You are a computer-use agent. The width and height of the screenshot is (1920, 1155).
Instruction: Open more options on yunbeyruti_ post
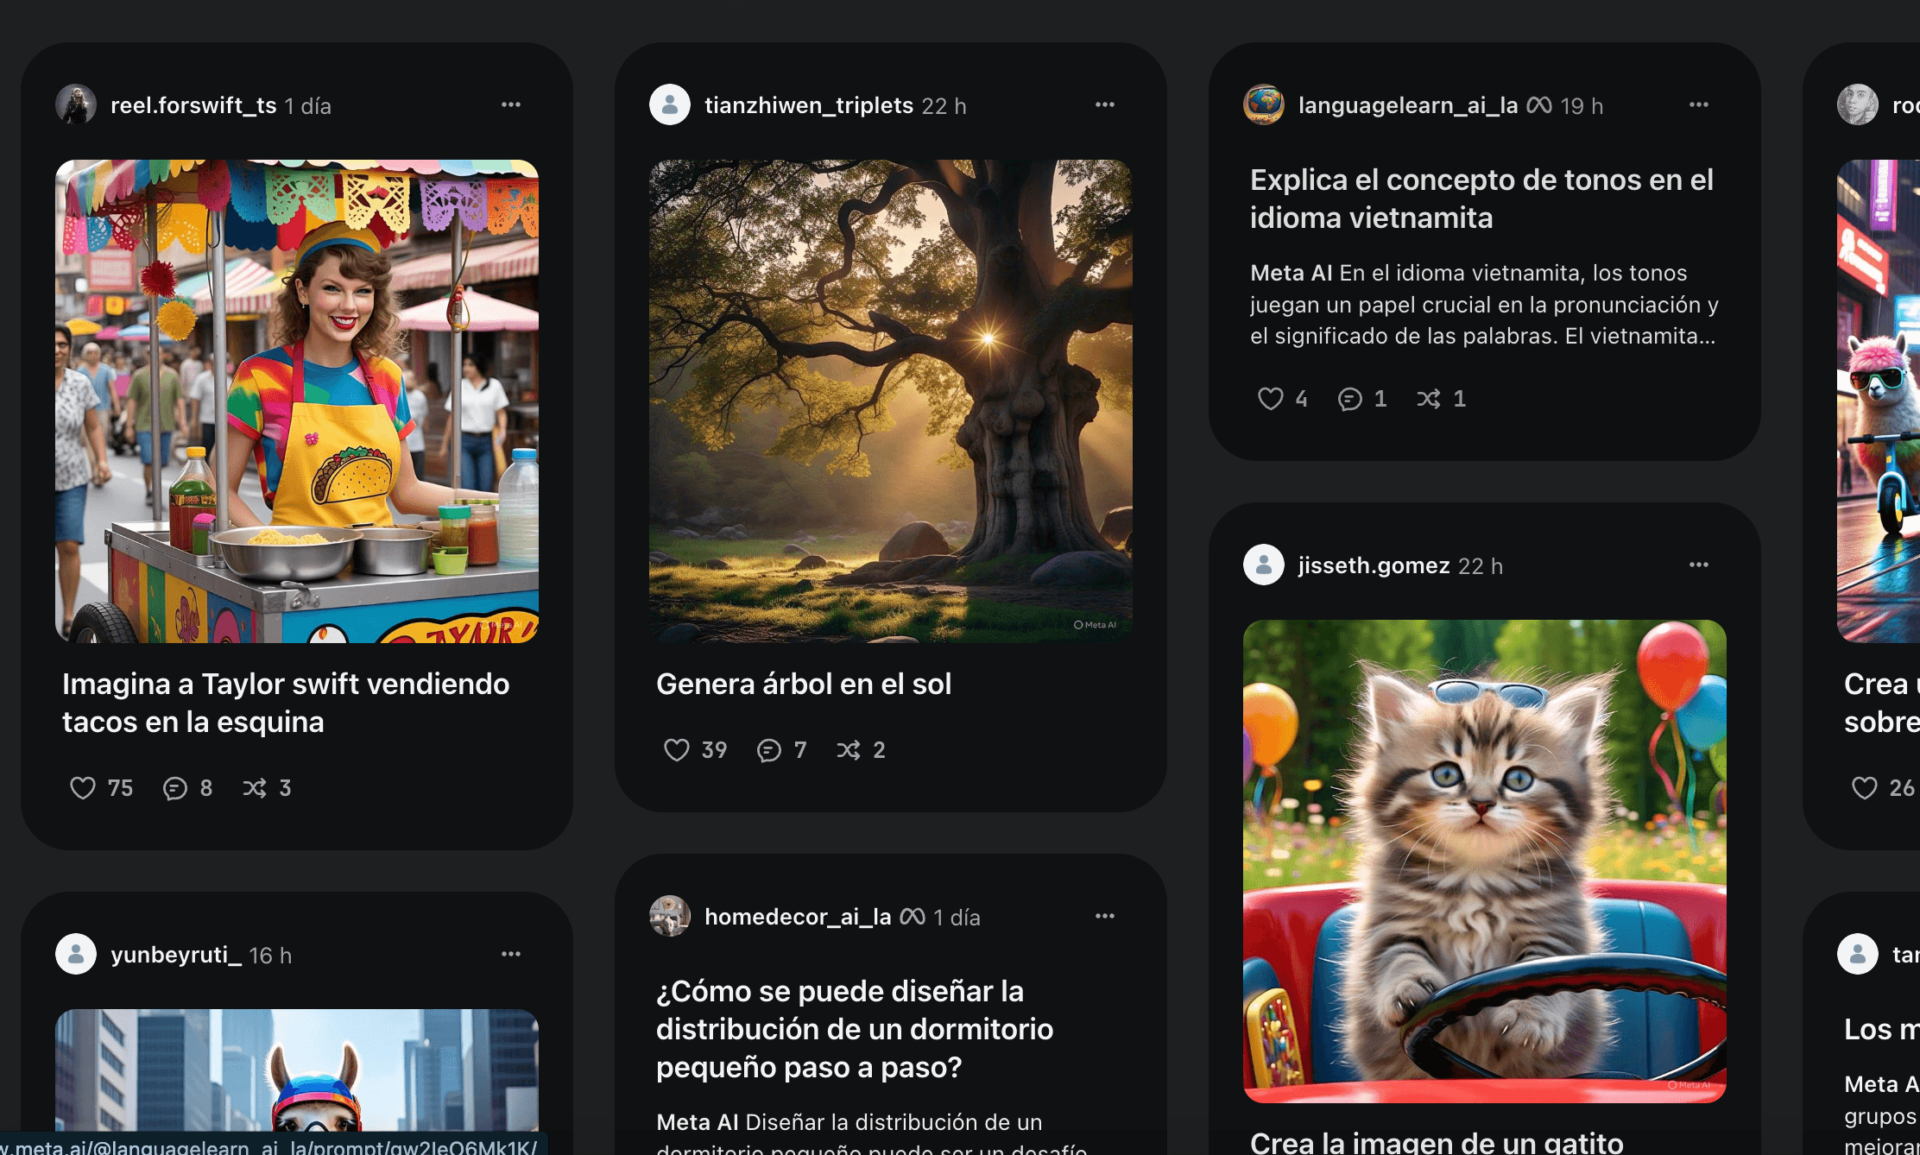(511, 954)
